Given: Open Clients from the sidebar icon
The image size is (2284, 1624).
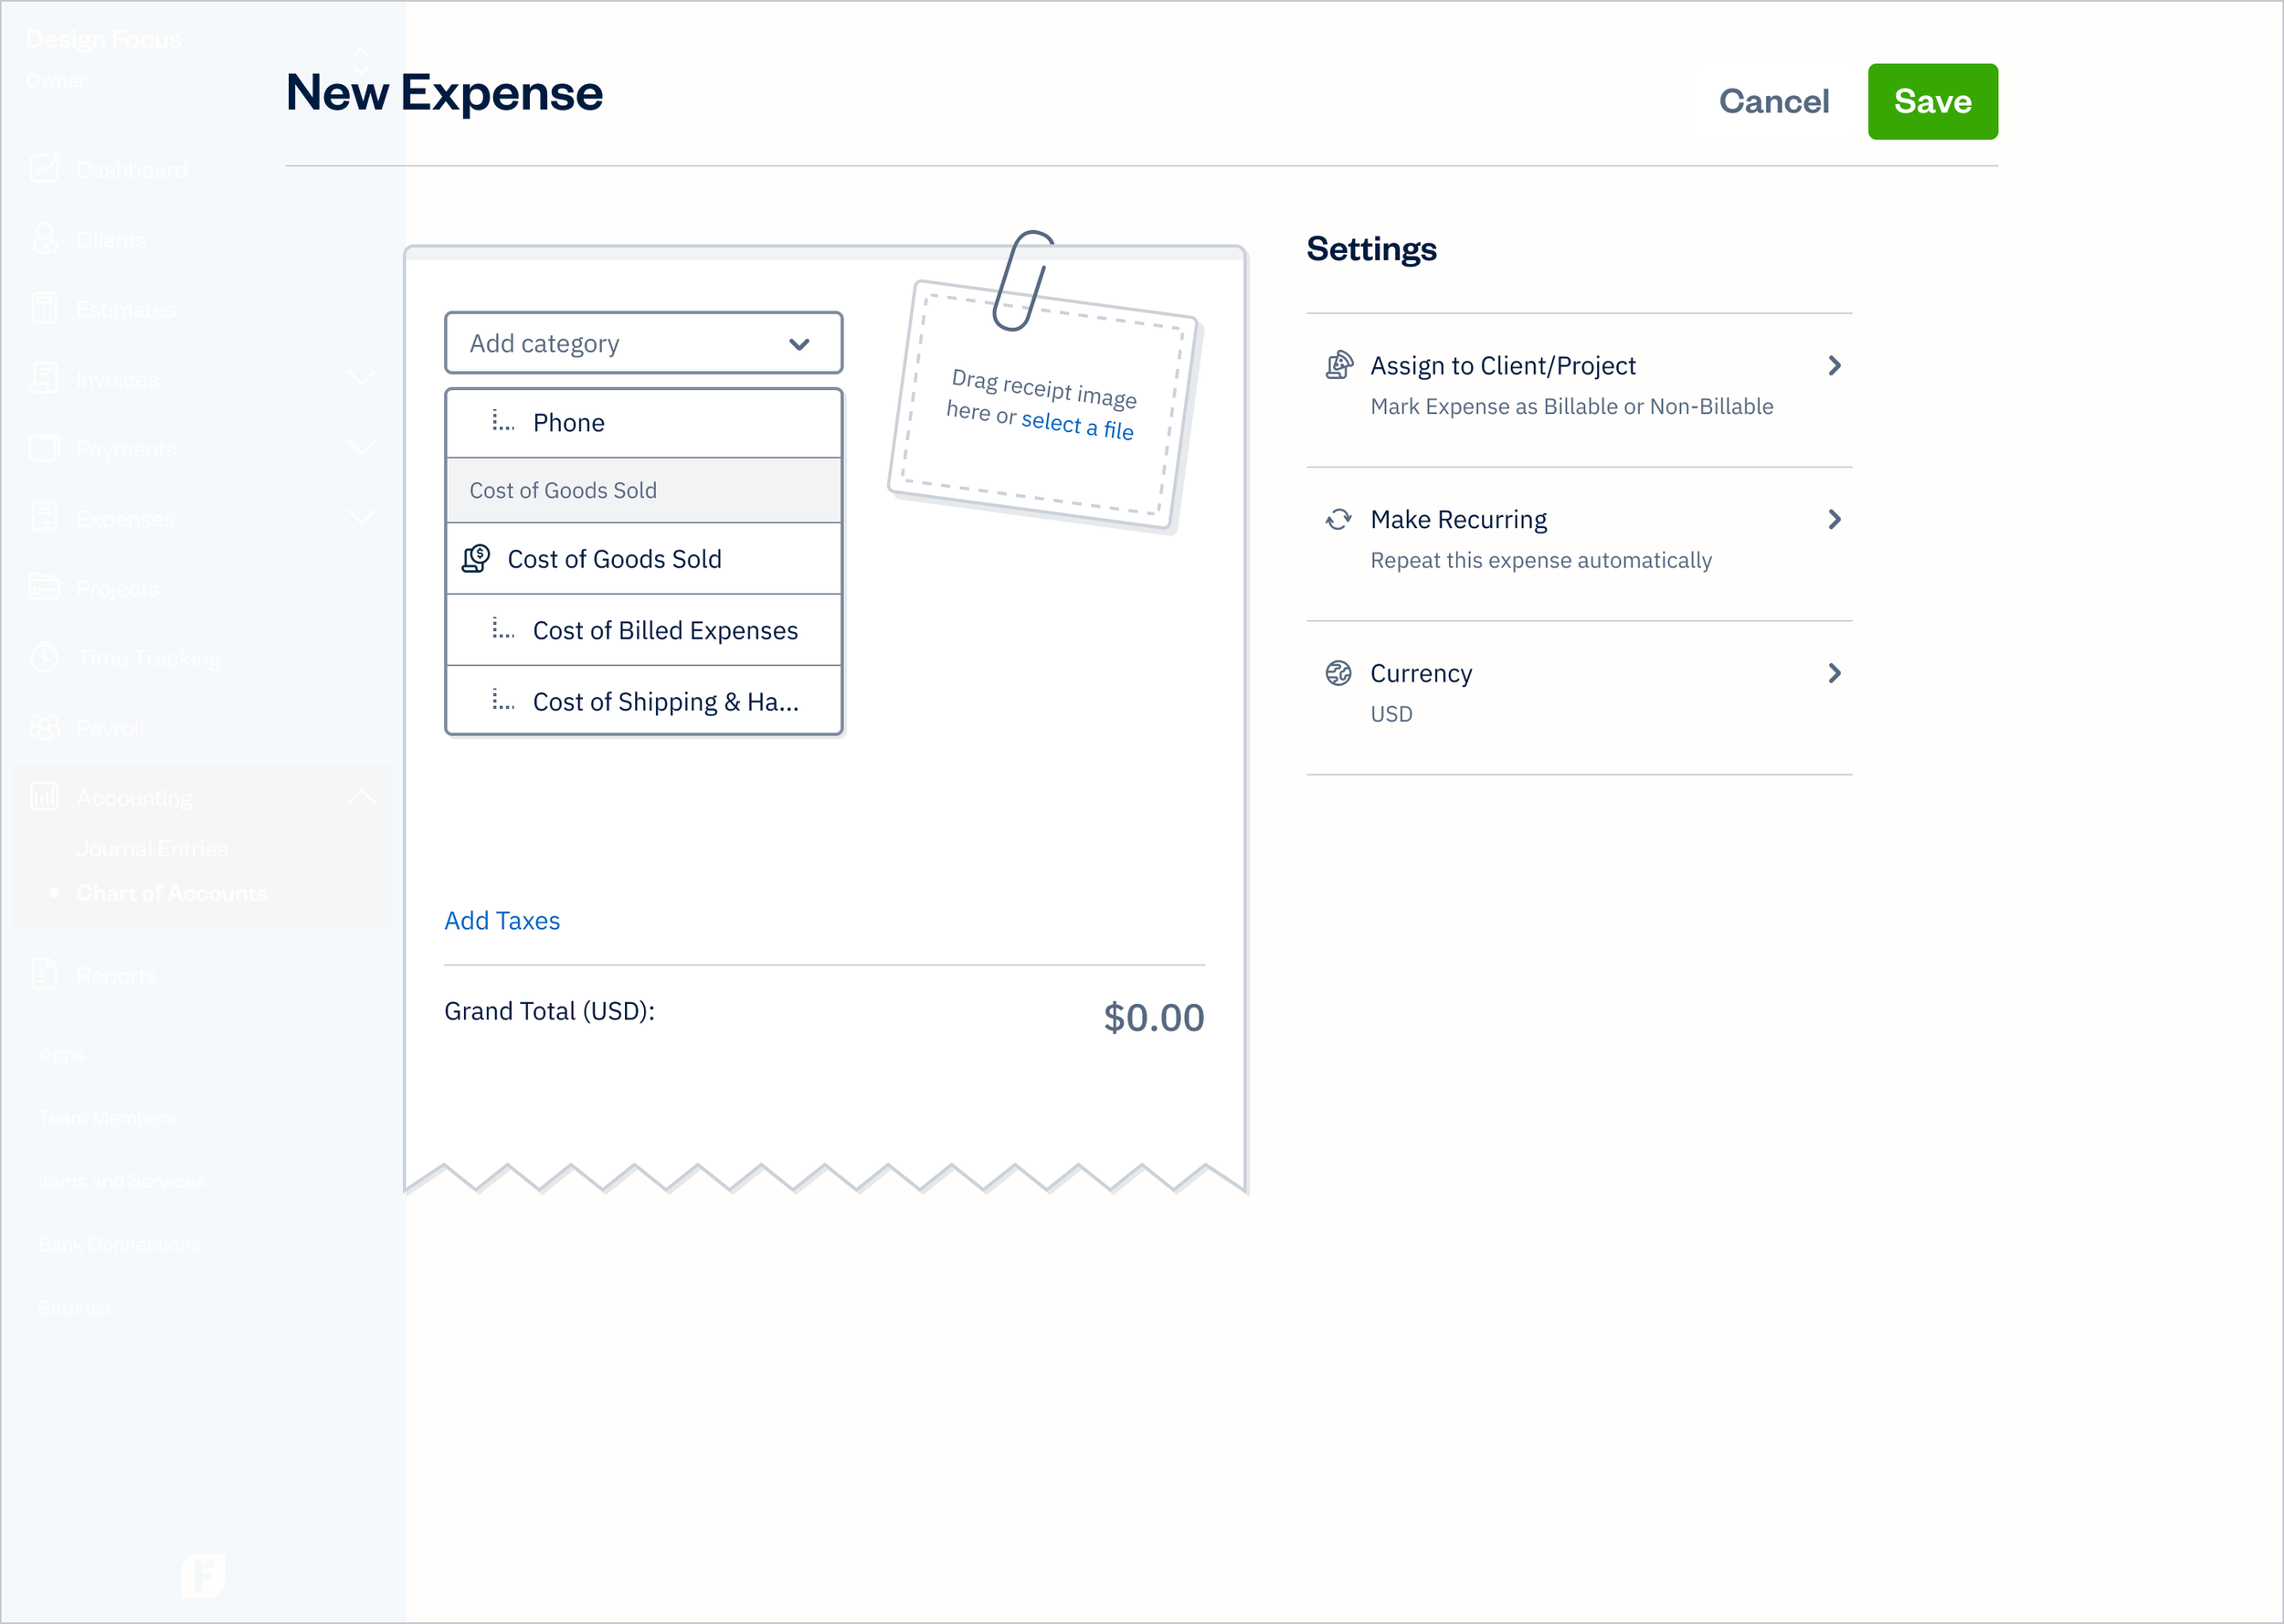Looking at the screenshot, I should coord(46,238).
